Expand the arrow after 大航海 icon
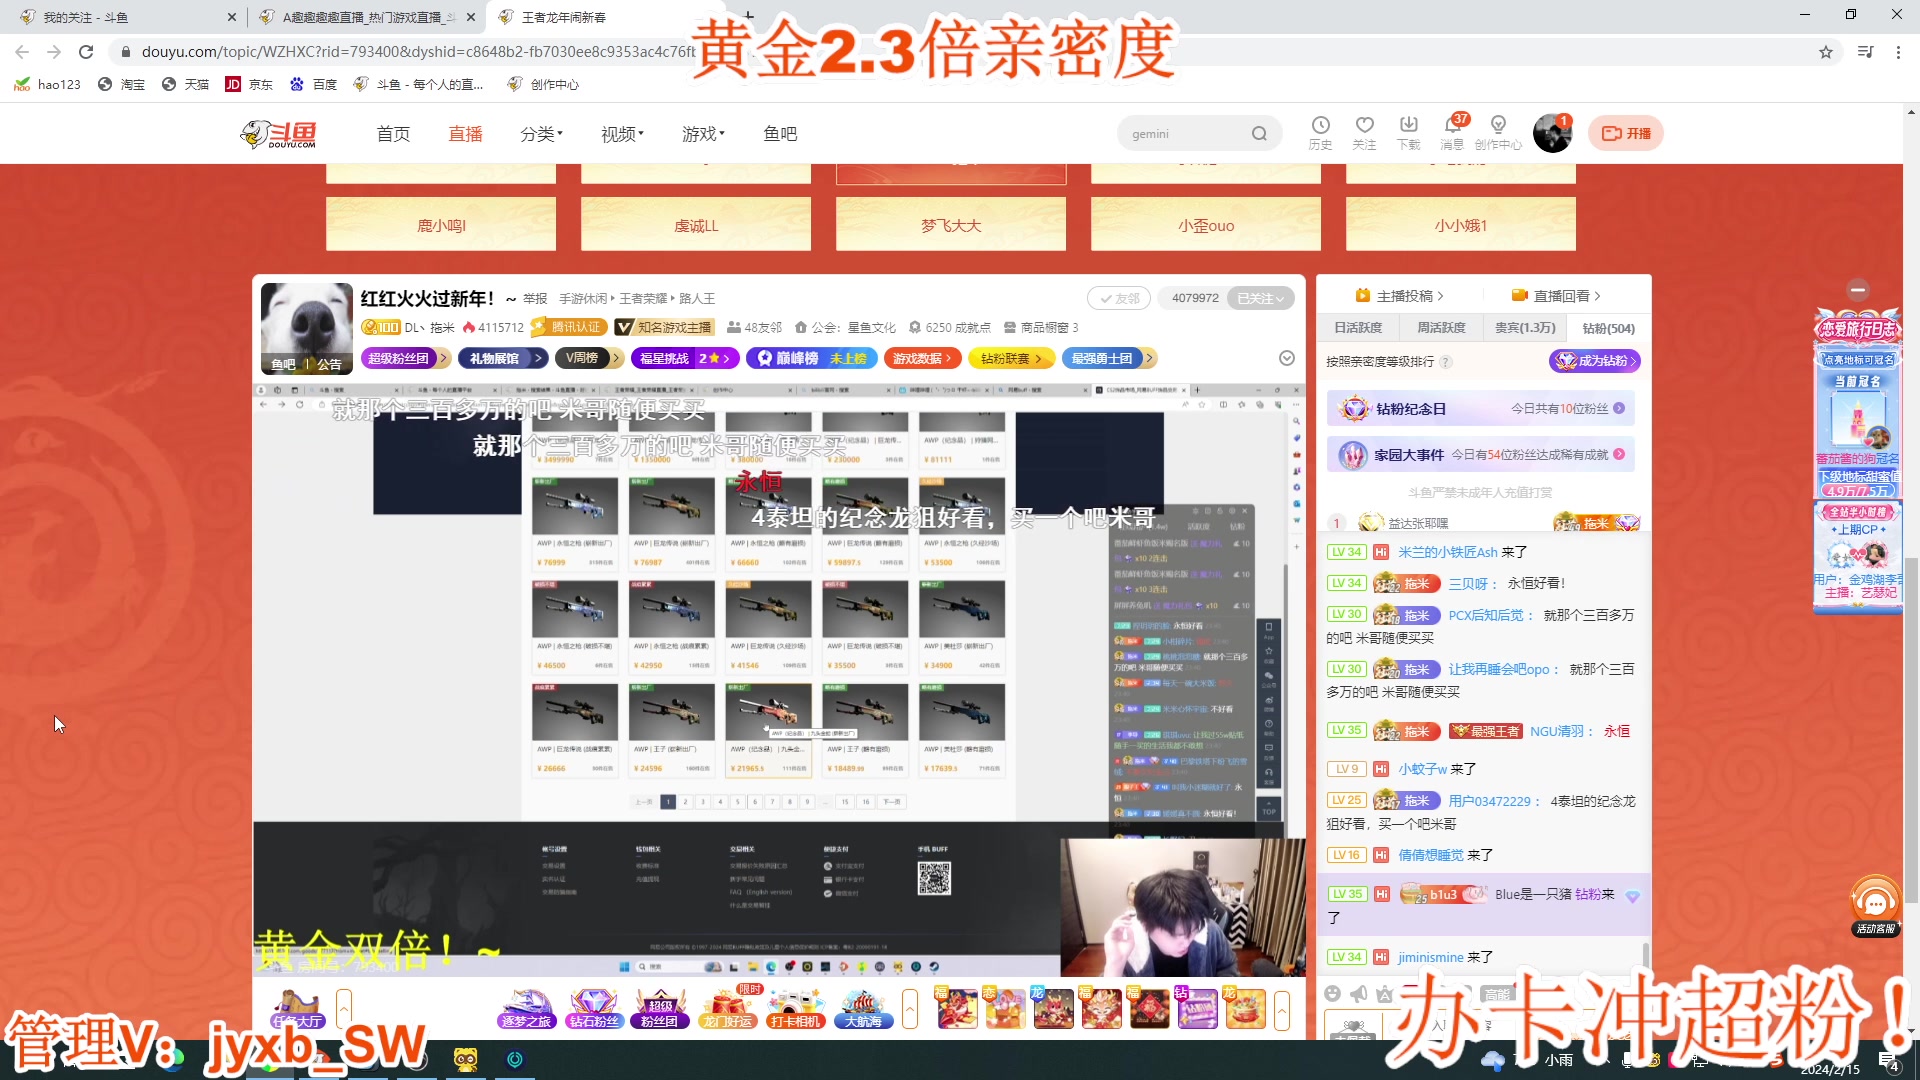 tap(909, 1008)
